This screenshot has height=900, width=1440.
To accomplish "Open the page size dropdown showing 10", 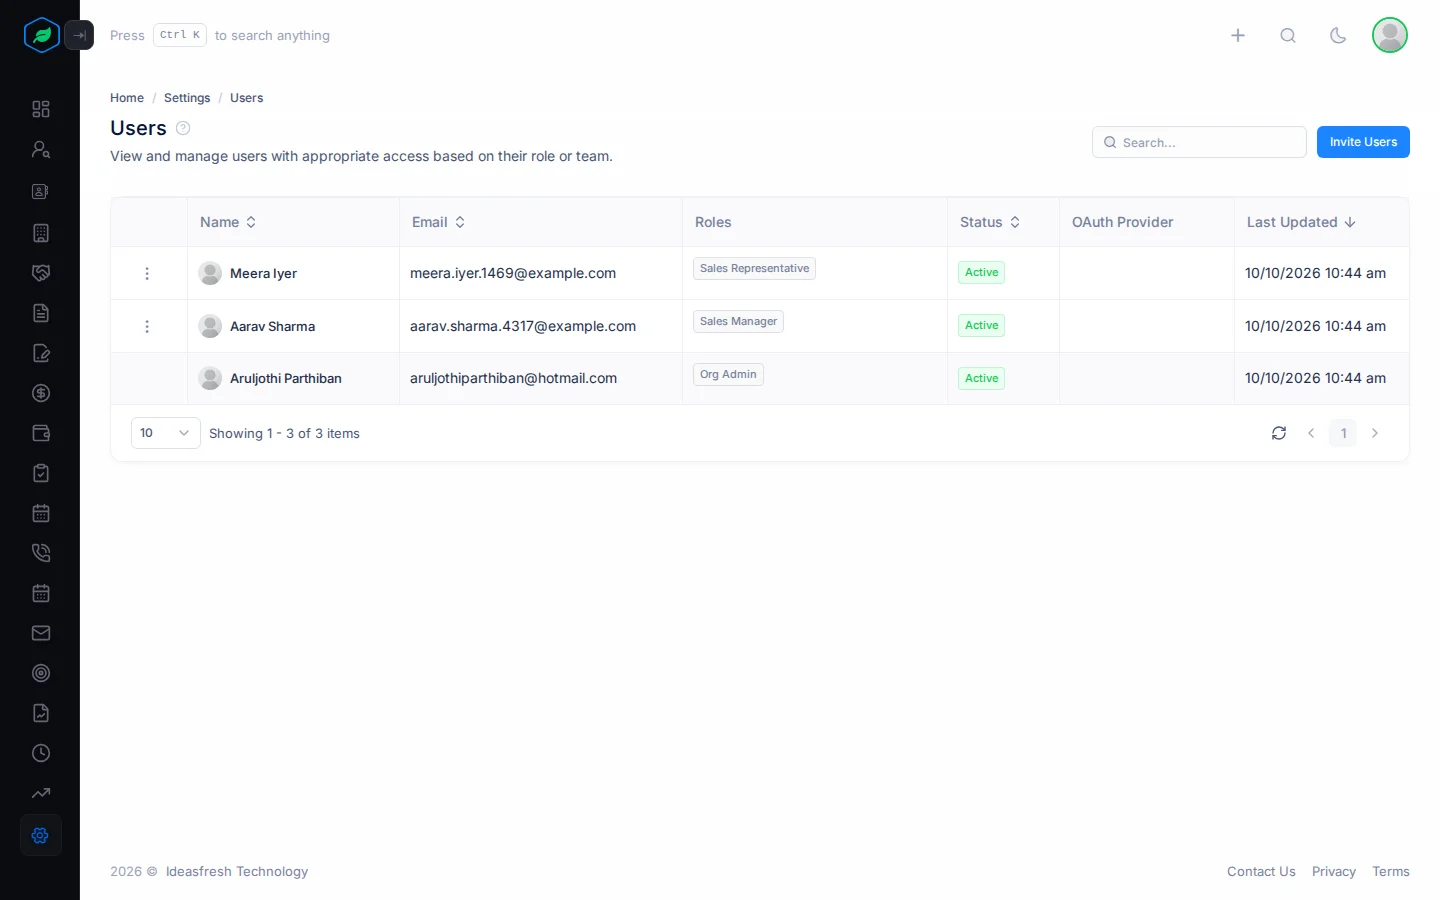I will [x=166, y=433].
